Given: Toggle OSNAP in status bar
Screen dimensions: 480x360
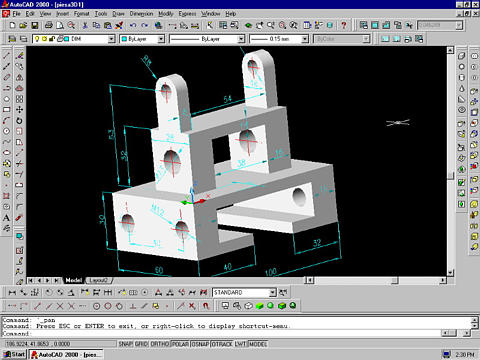Looking at the screenshot, I should click(x=200, y=344).
